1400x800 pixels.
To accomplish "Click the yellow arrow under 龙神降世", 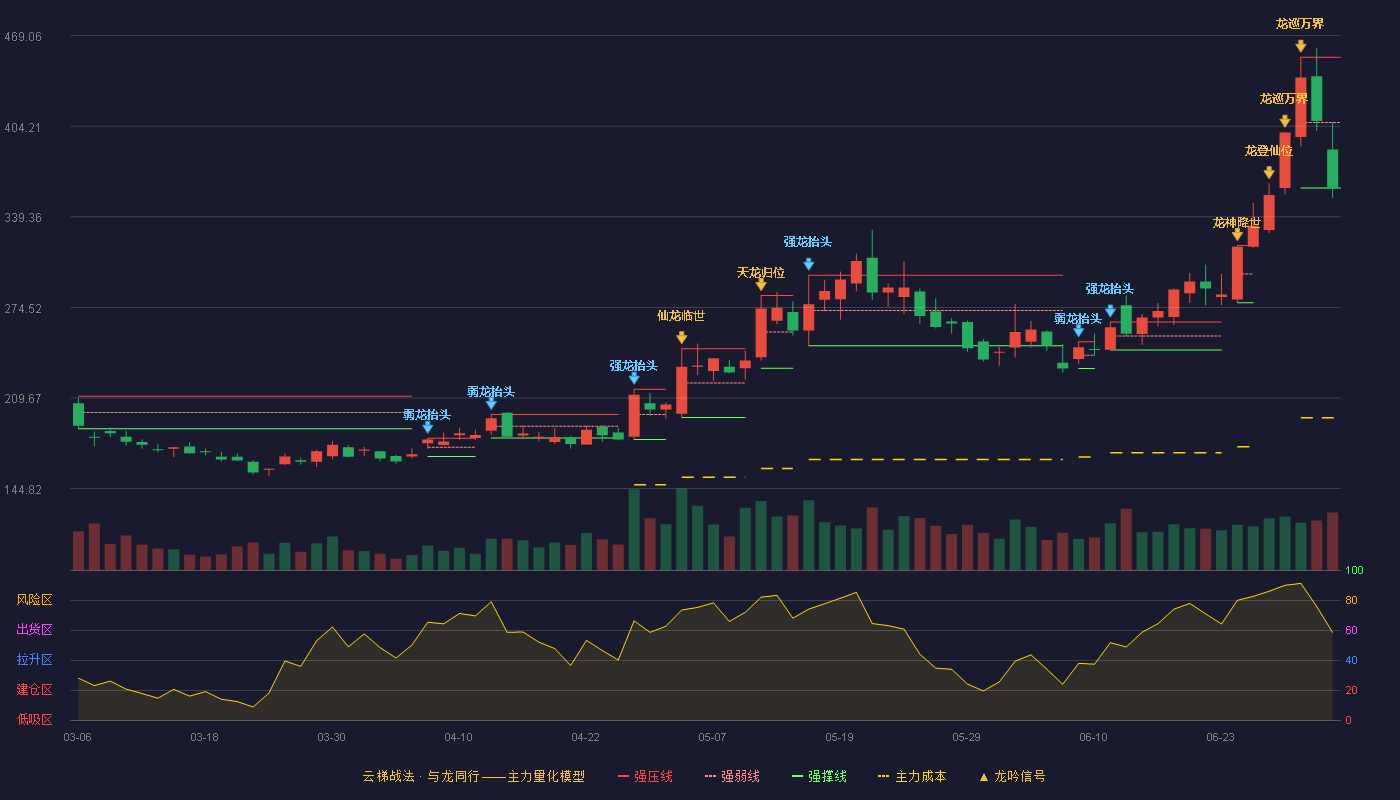I will click(x=1237, y=235).
